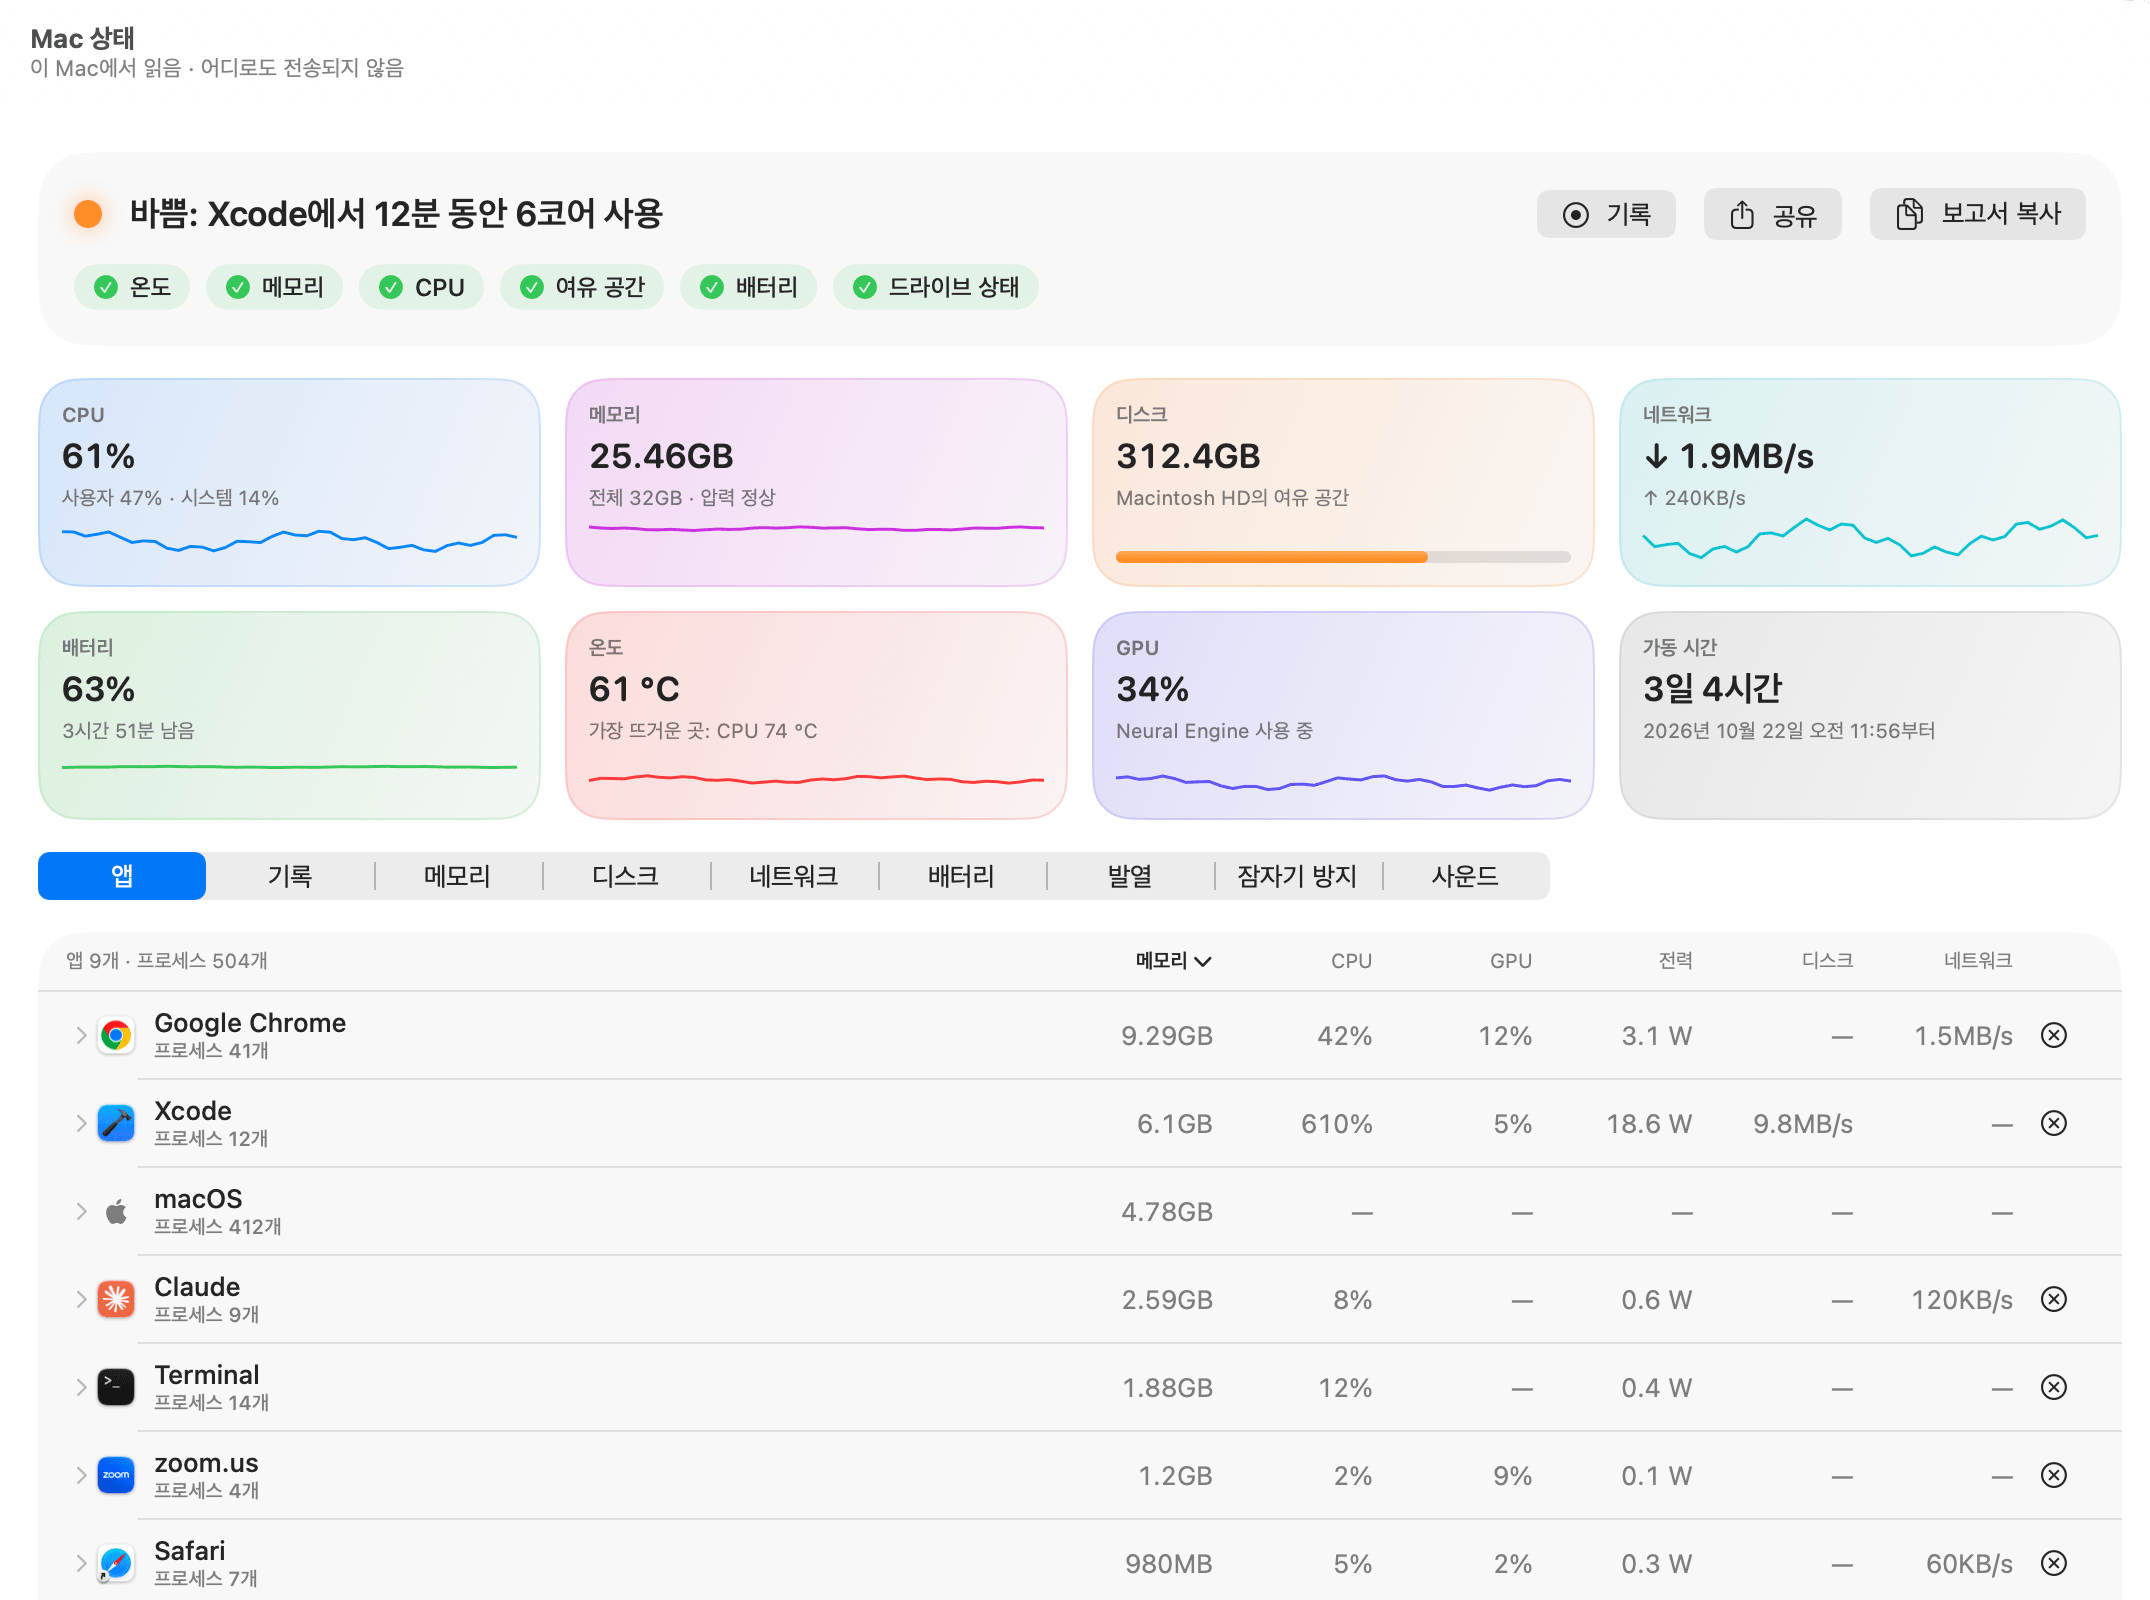Quit zoom.us with its X icon

[x=2054, y=1476]
